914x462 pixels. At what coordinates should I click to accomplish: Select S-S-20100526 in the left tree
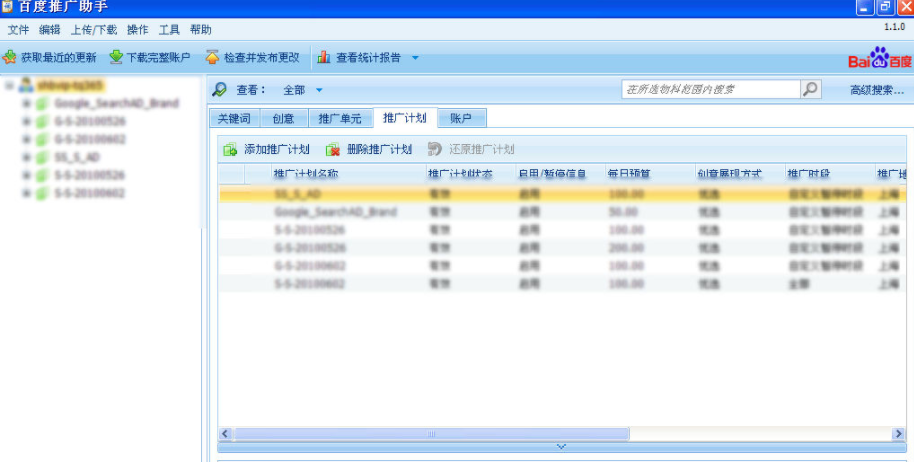89,175
